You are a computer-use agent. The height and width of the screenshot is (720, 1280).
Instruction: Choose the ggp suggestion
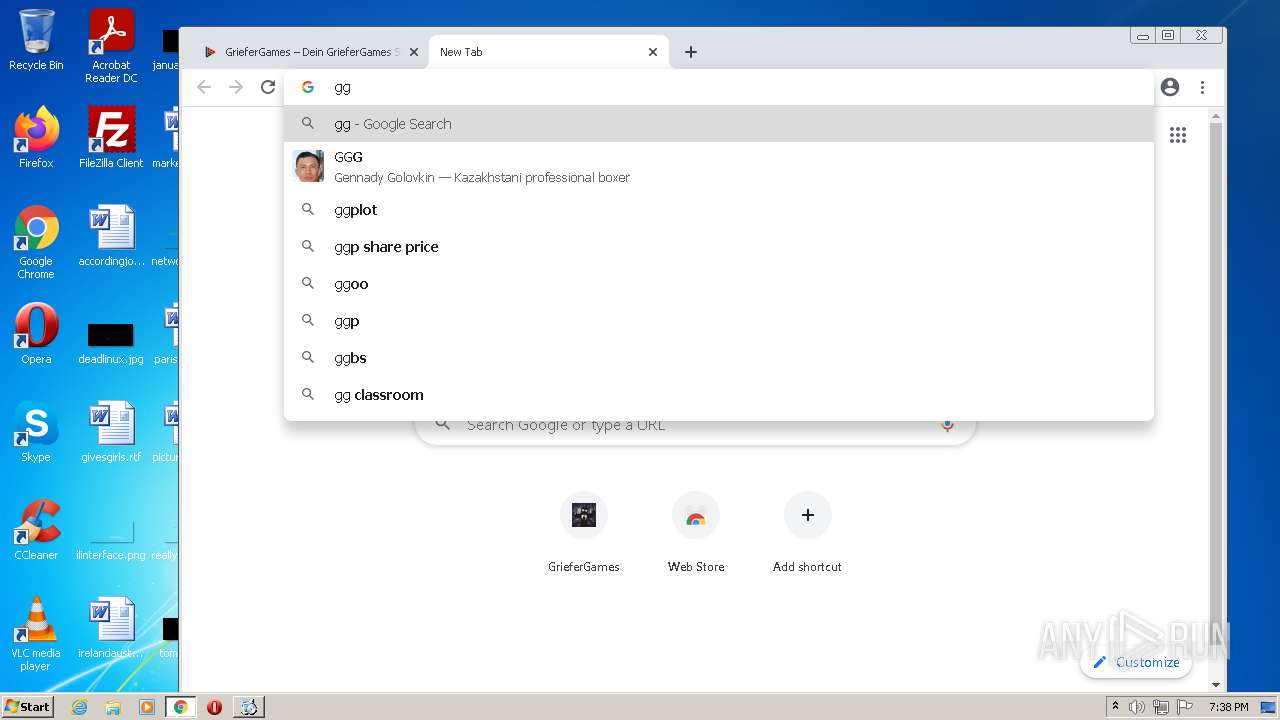pos(719,321)
